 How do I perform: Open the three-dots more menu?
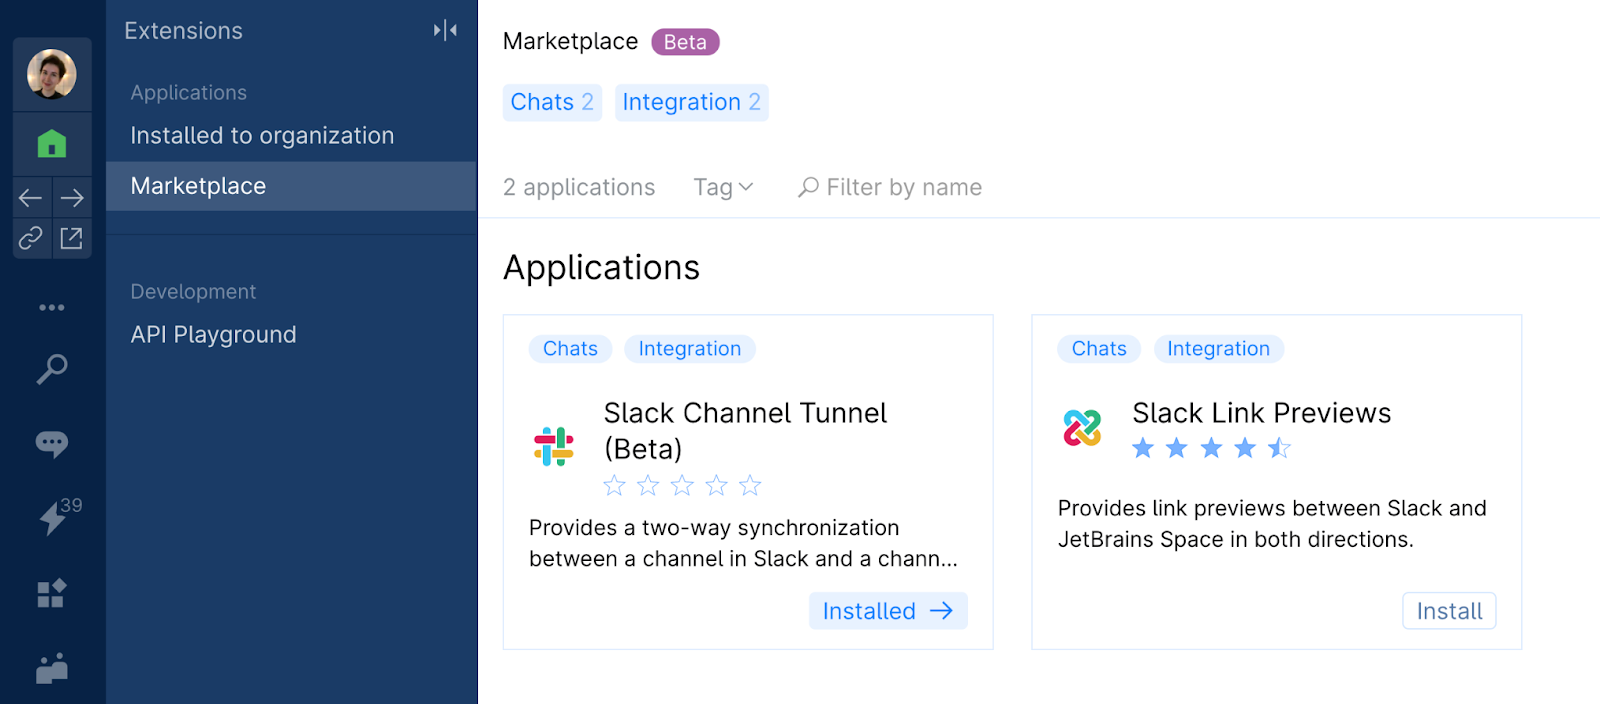pyautogui.click(x=52, y=307)
